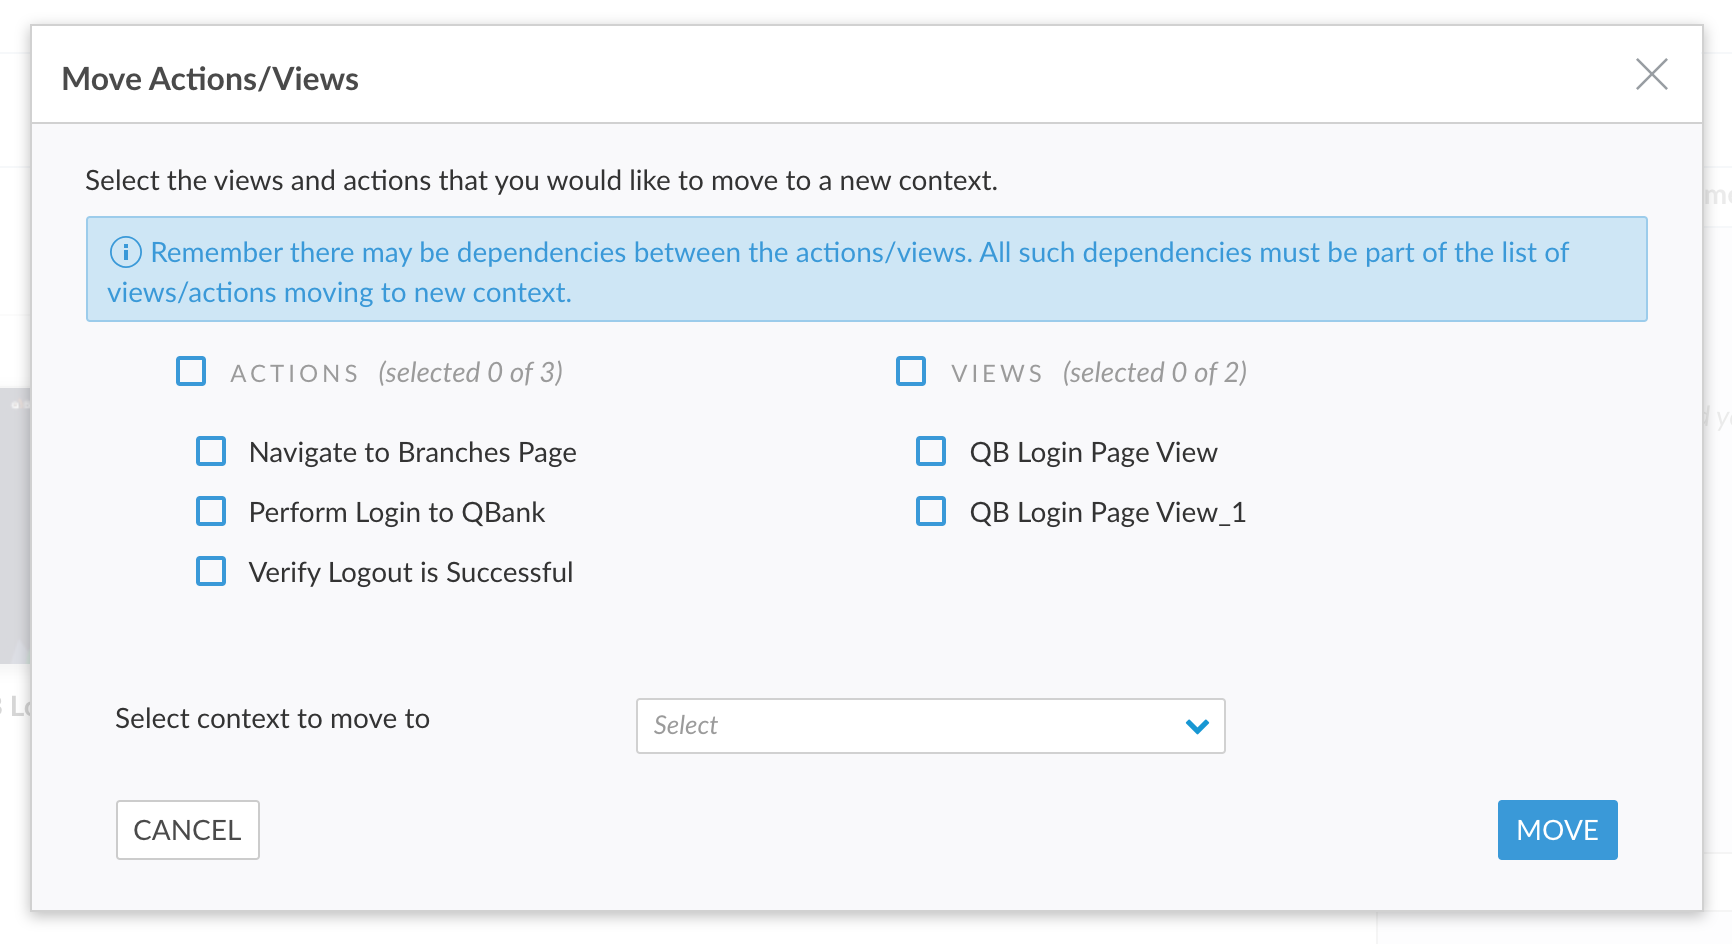Toggle the select-all ACTIONS checkbox
This screenshot has width=1732, height=944.
click(191, 372)
